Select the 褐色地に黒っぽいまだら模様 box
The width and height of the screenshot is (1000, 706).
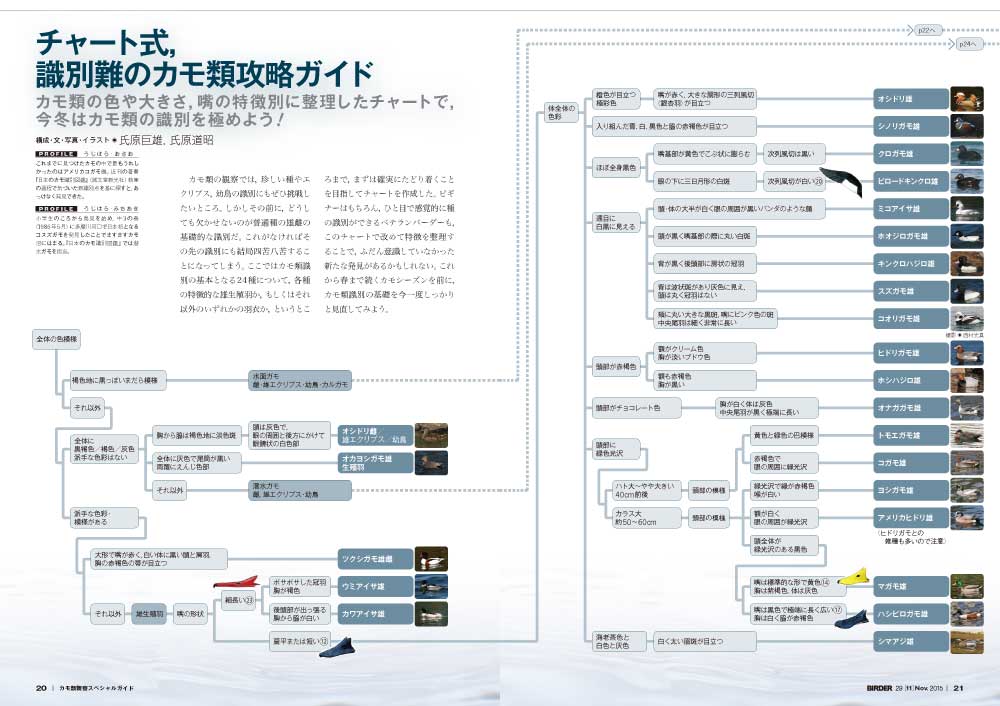click(118, 380)
